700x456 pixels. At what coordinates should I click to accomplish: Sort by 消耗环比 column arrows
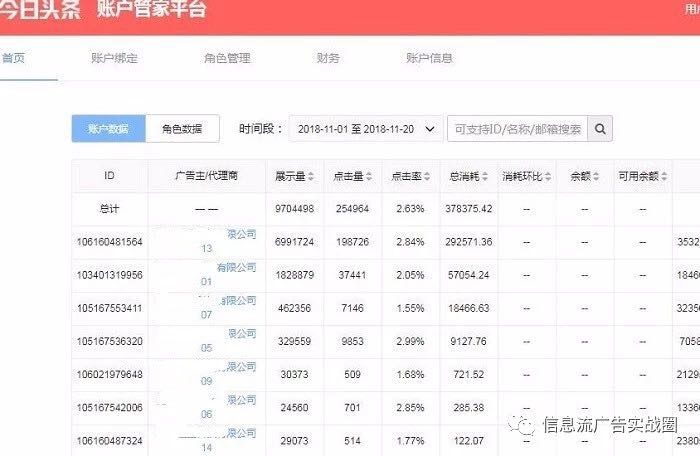(548, 176)
